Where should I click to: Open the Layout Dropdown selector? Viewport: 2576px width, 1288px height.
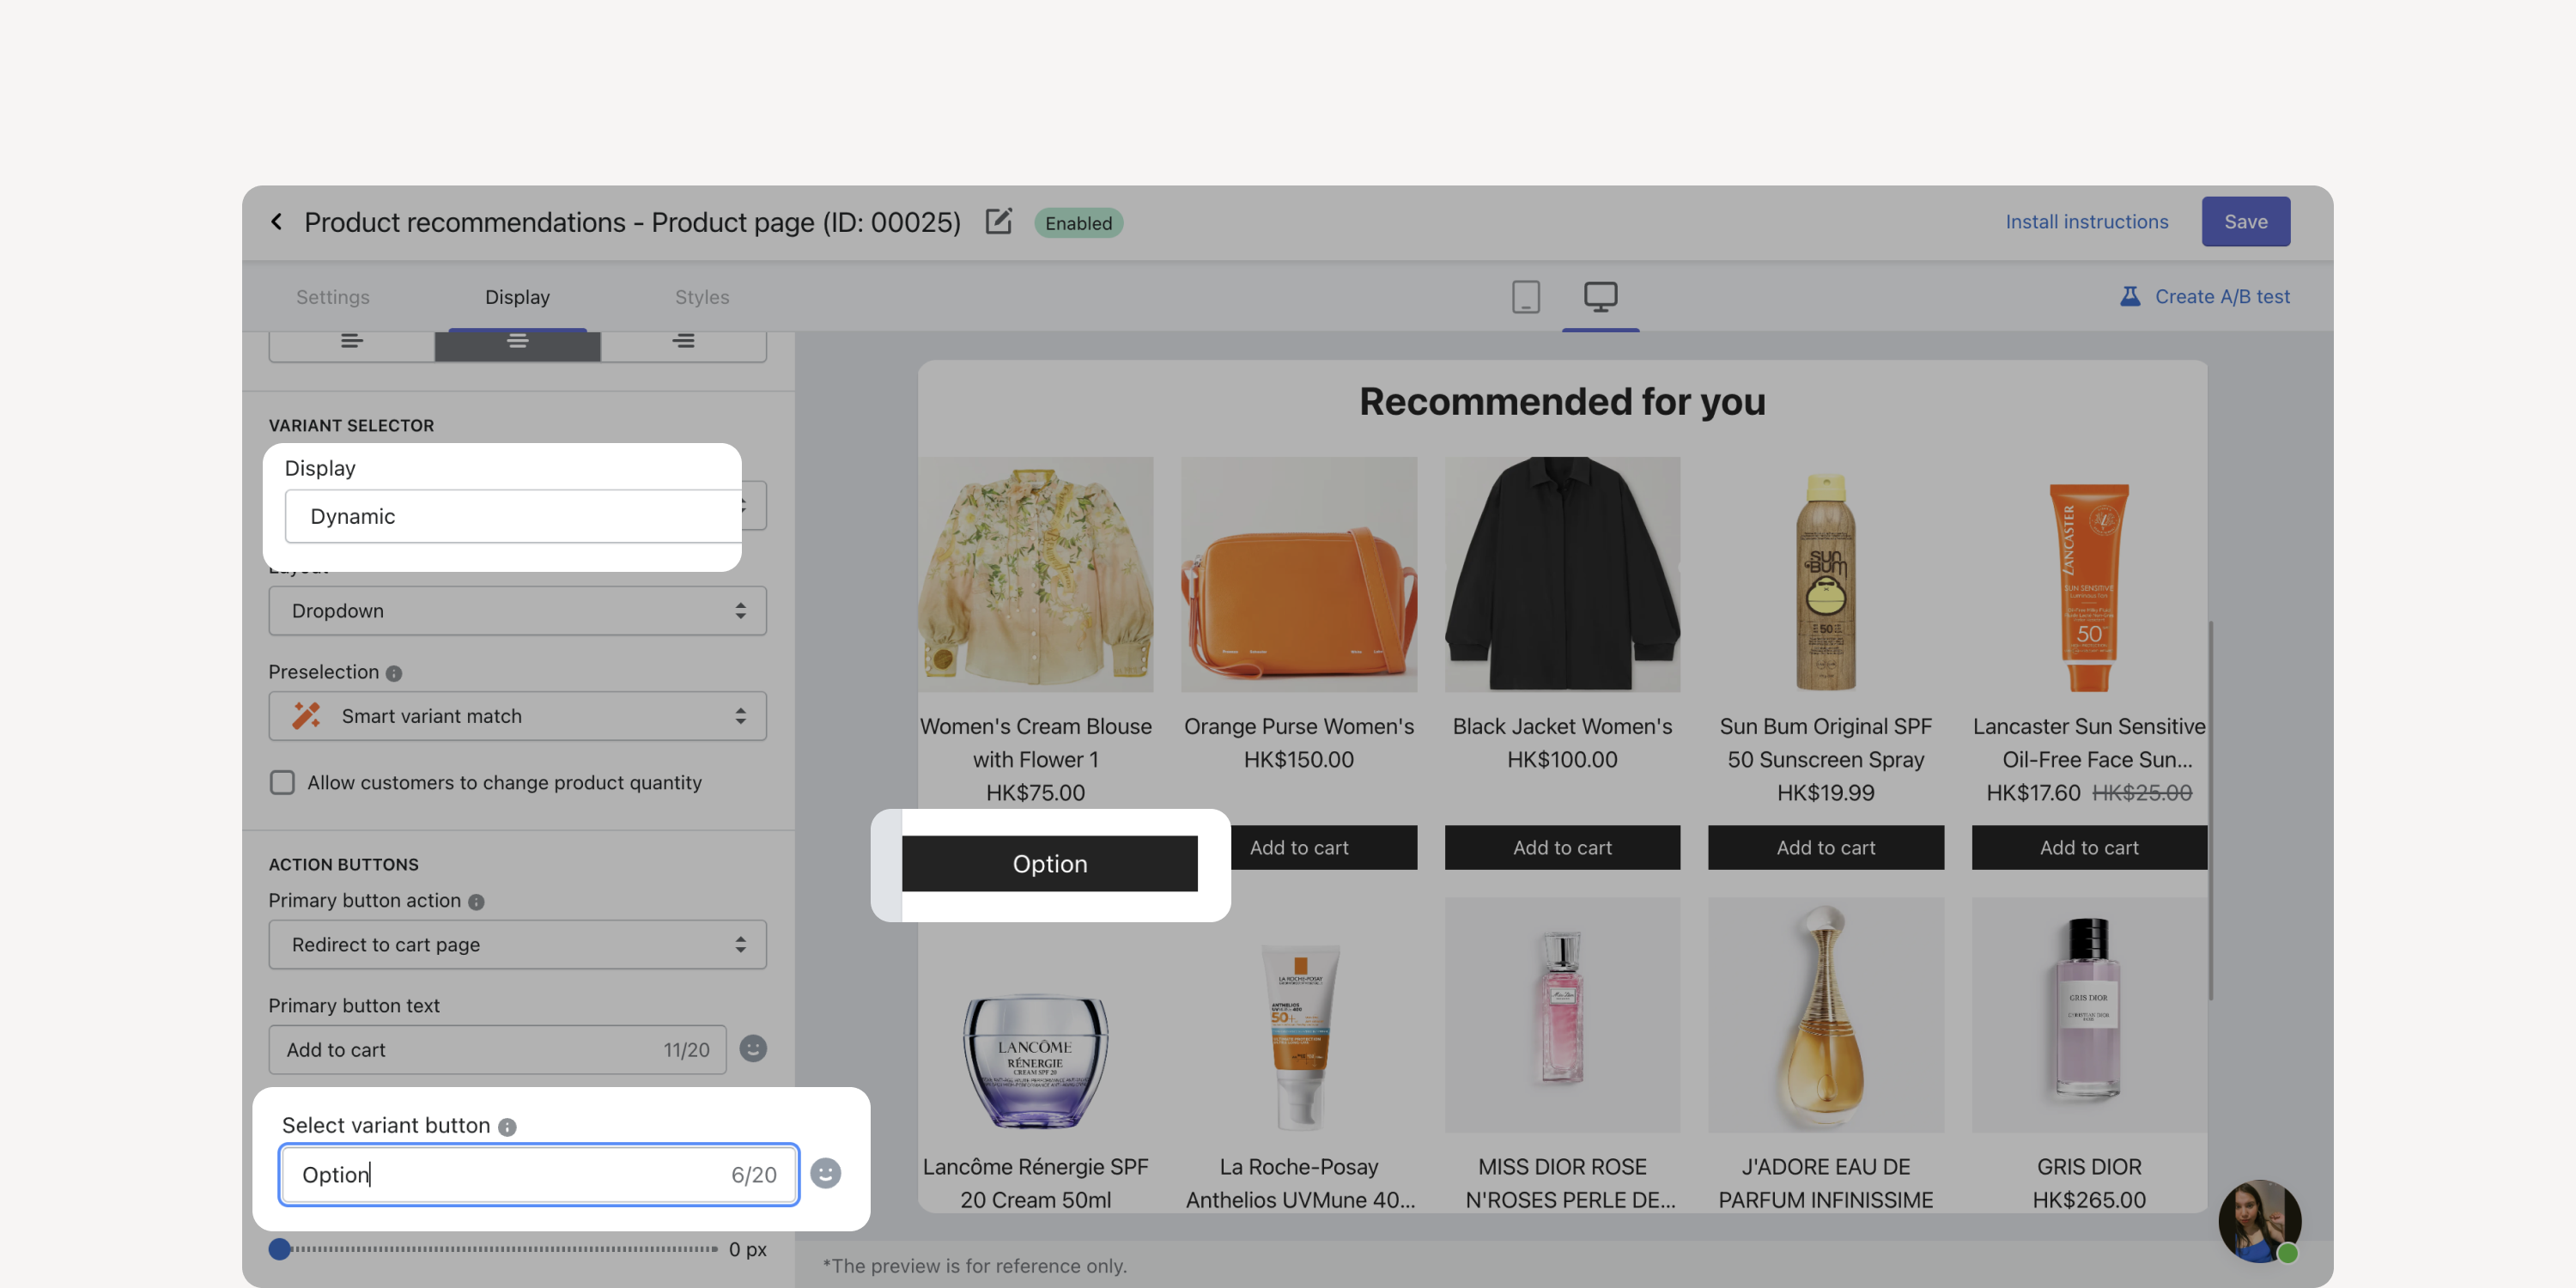[517, 611]
